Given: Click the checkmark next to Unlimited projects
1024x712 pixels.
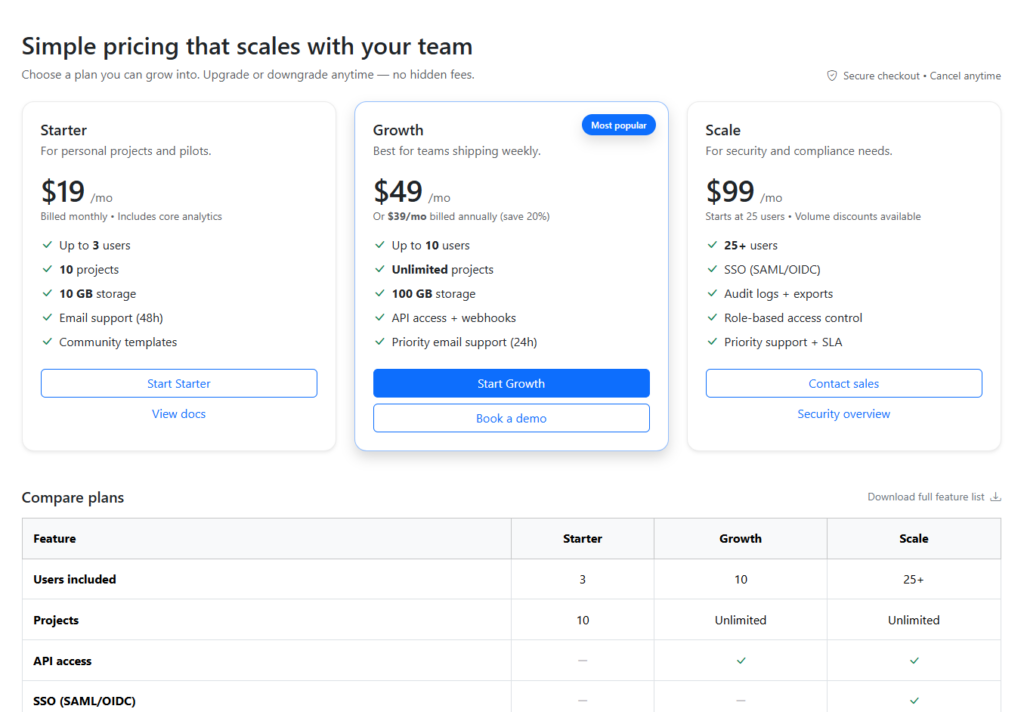Looking at the screenshot, I should (x=380, y=270).
